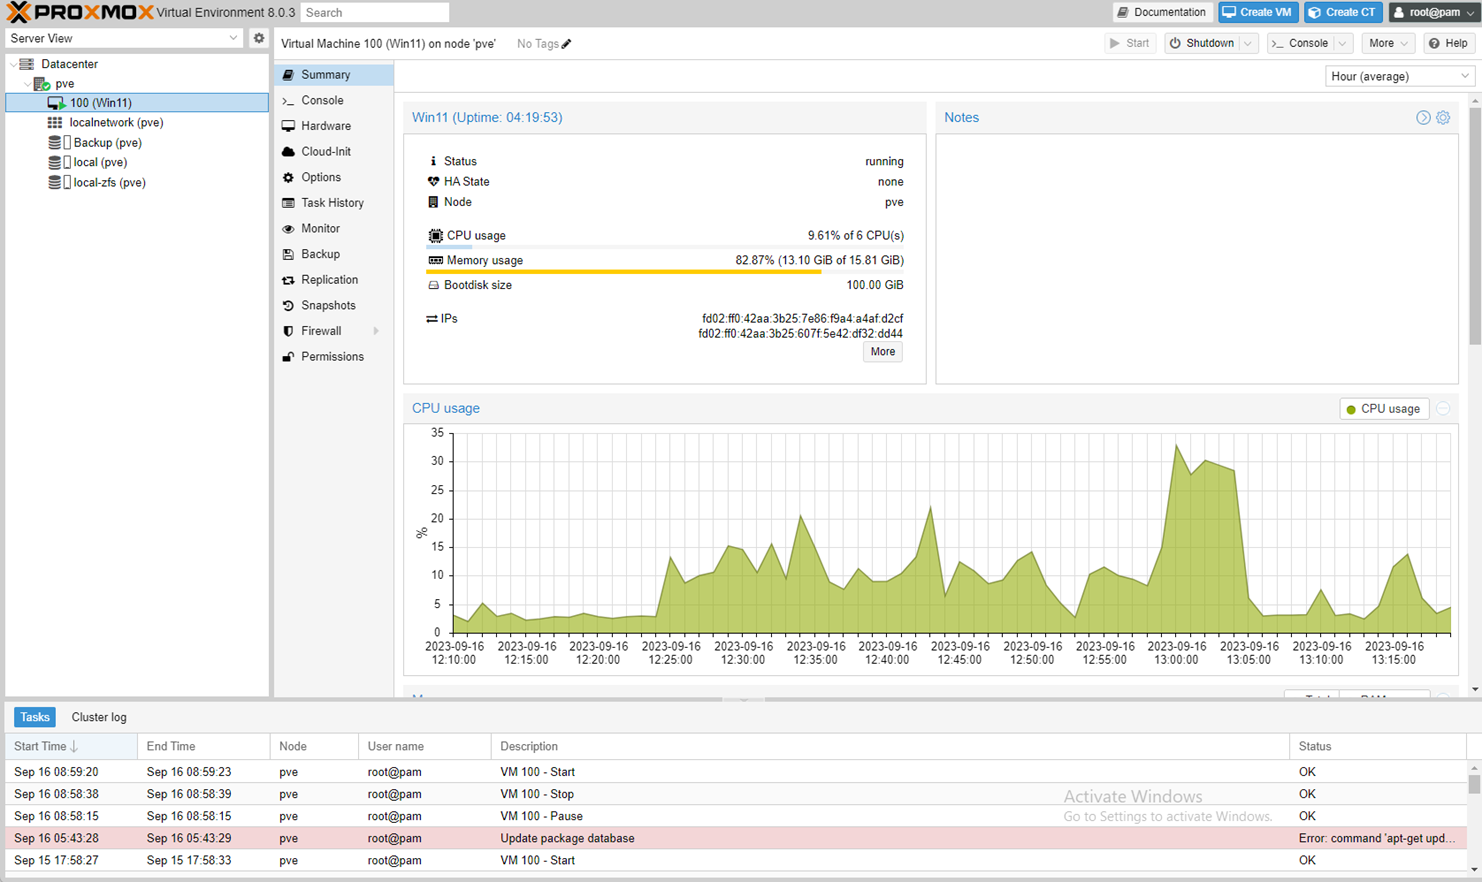Toggle the CPU usage legend series

pos(1384,409)
